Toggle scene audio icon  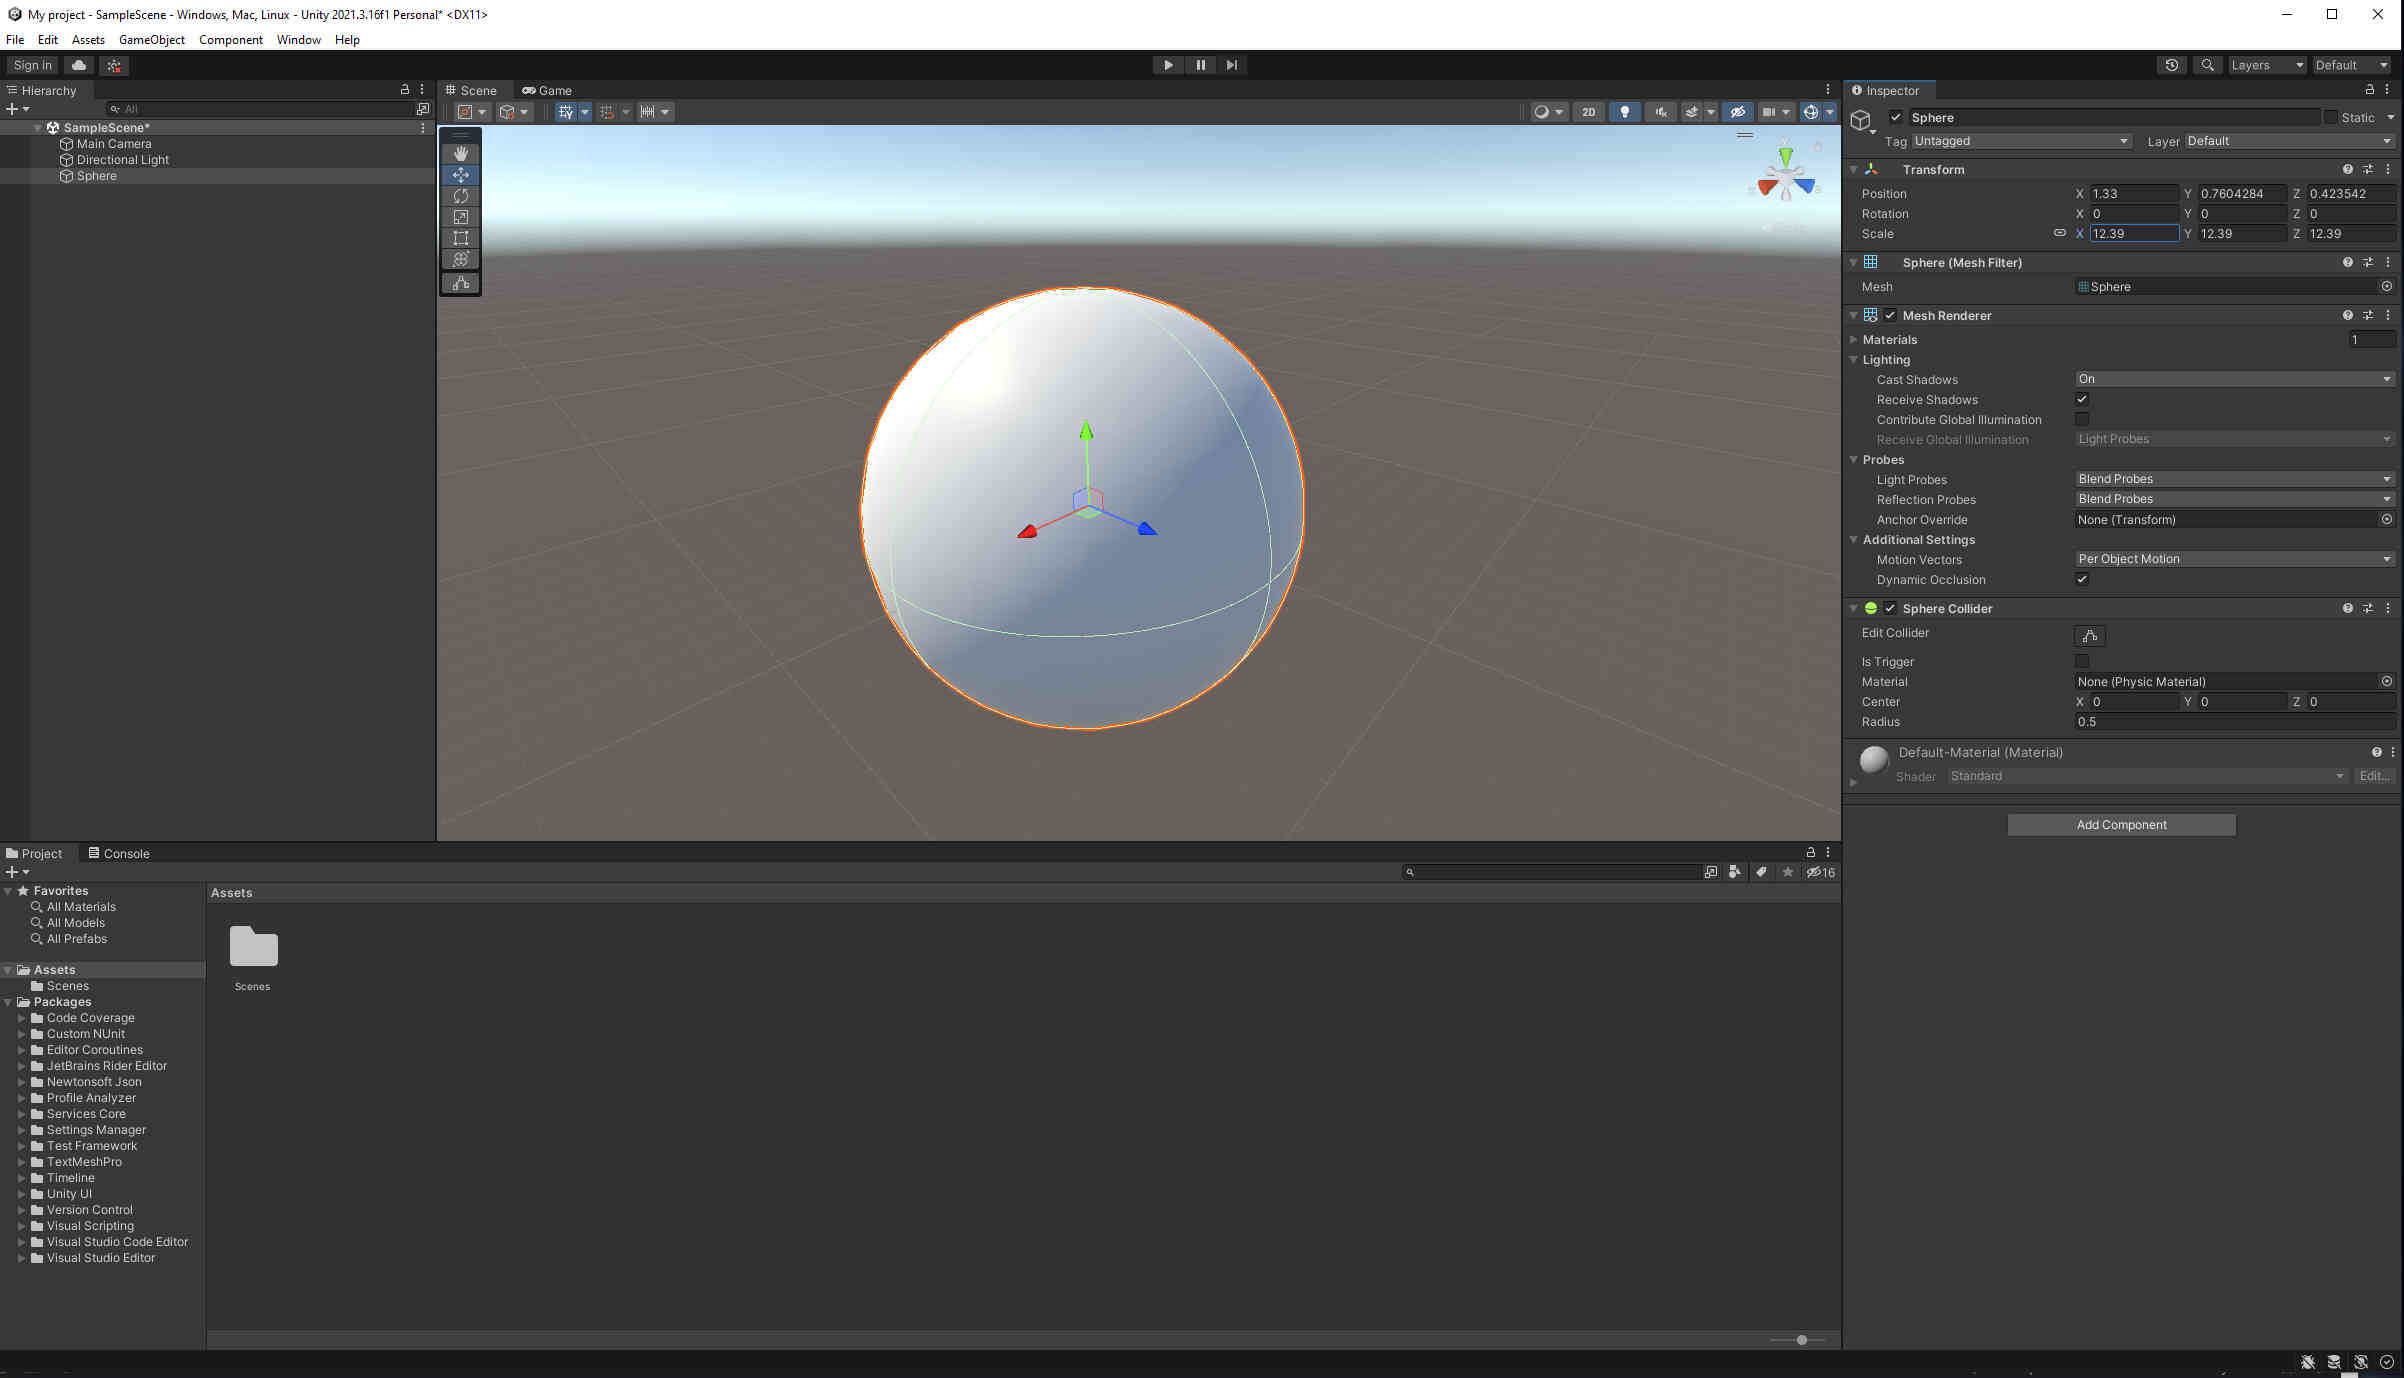pos(1660,112)
